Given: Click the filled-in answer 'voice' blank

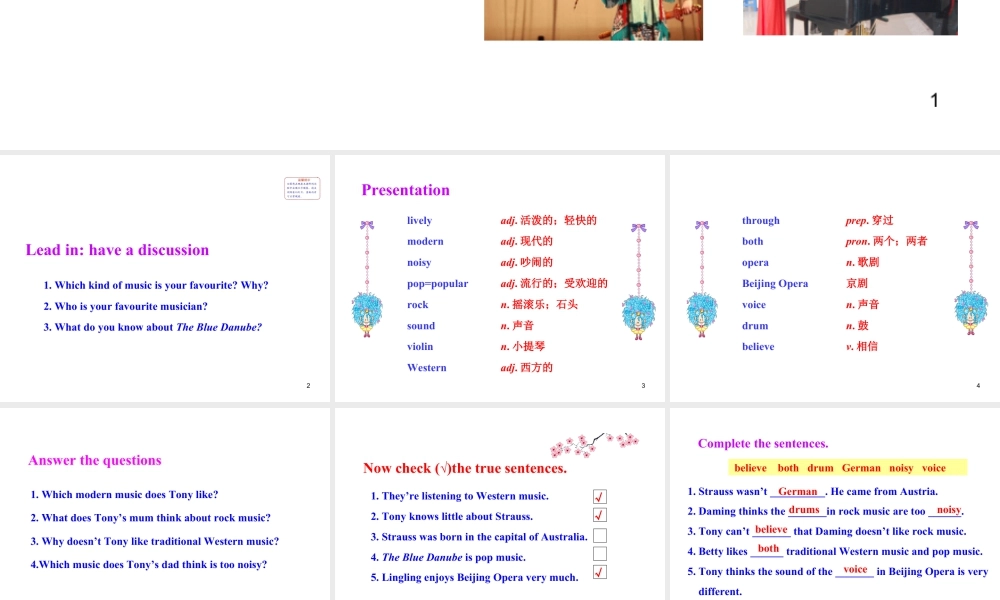Looking at the screenshot, I should 855,570.
